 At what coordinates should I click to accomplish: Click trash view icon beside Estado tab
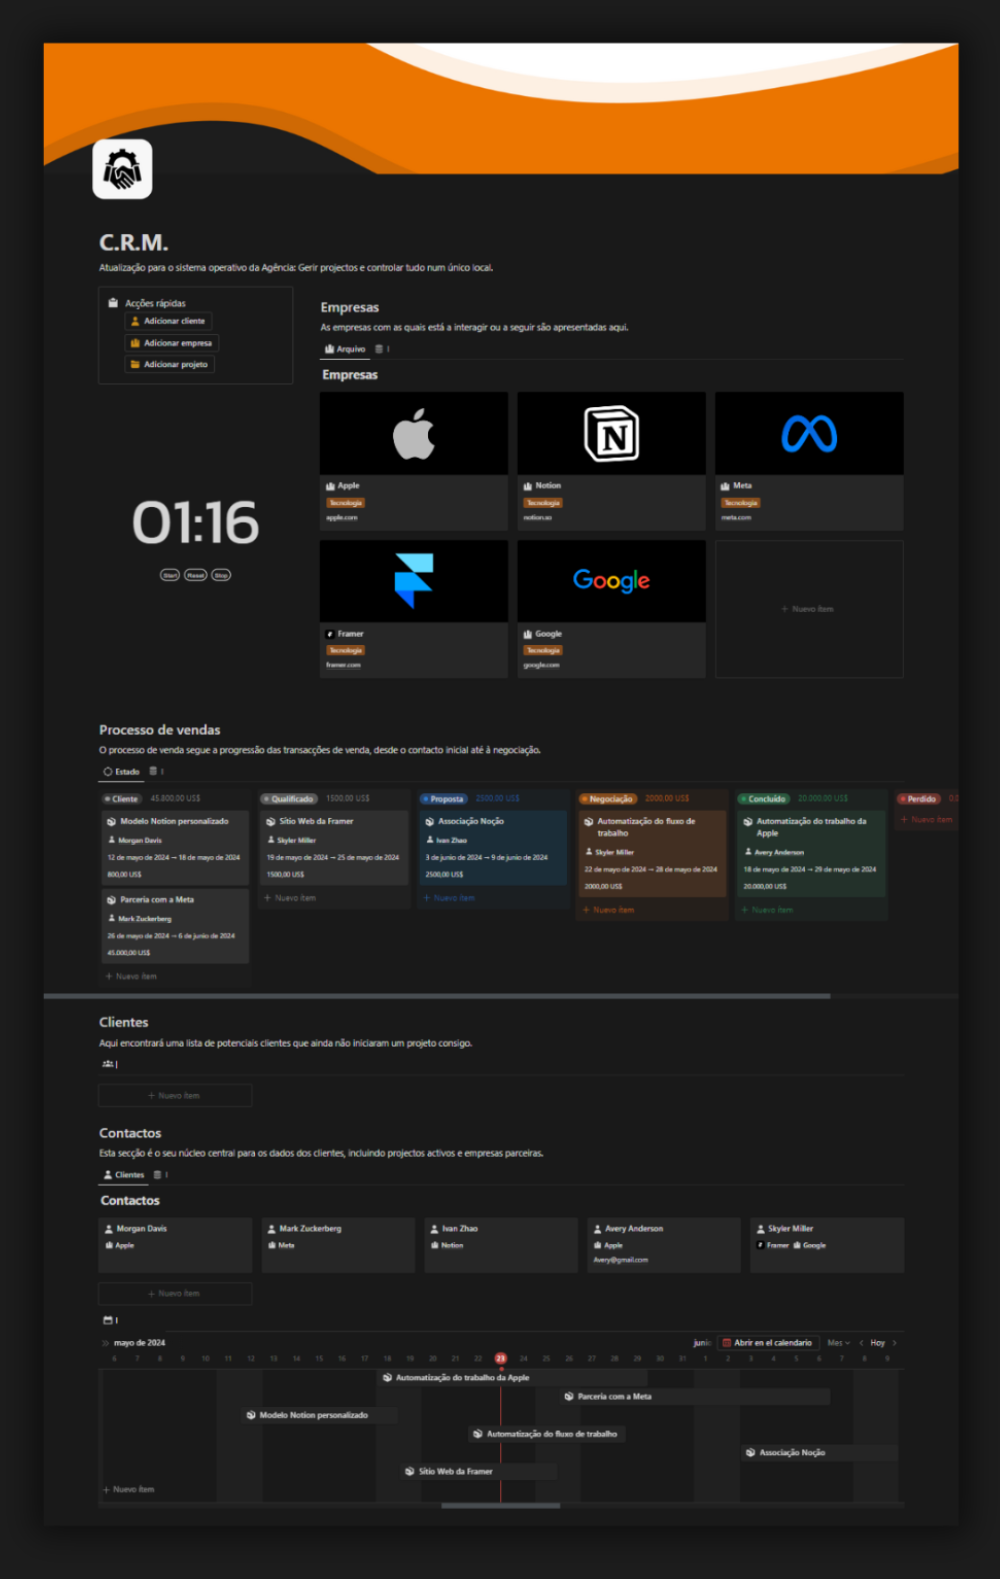(x=154, y=771)
